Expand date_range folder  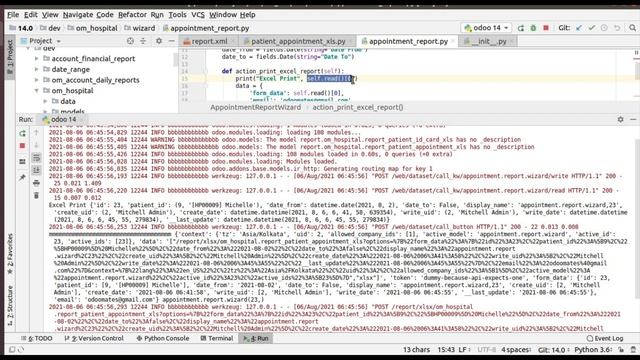pos(36,69)
